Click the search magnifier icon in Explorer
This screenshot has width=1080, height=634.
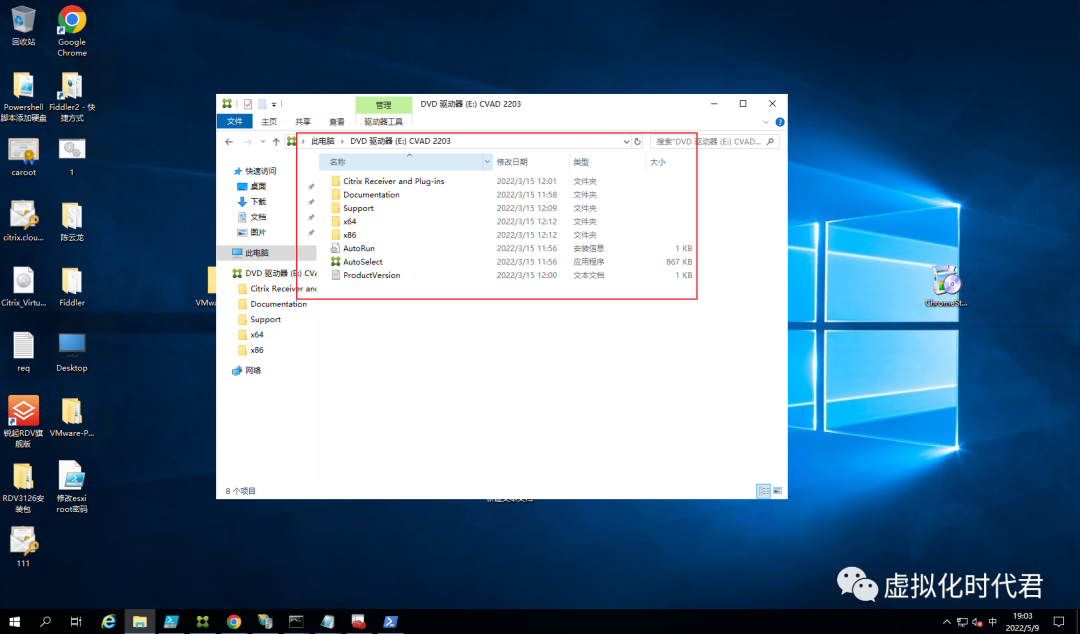point(770,141)
